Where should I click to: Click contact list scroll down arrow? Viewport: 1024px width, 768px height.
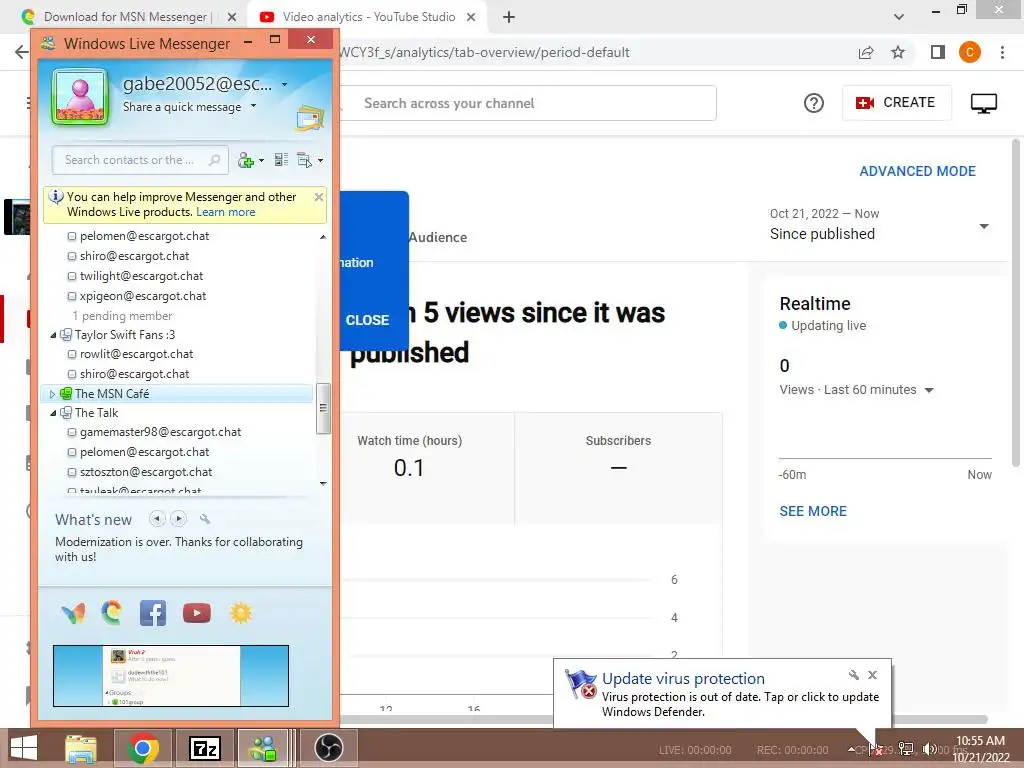pos(323,483)
